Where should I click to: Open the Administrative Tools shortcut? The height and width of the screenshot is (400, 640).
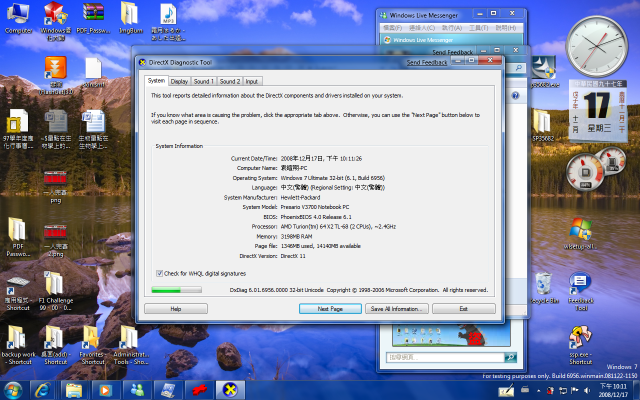(x=130, y=345)
